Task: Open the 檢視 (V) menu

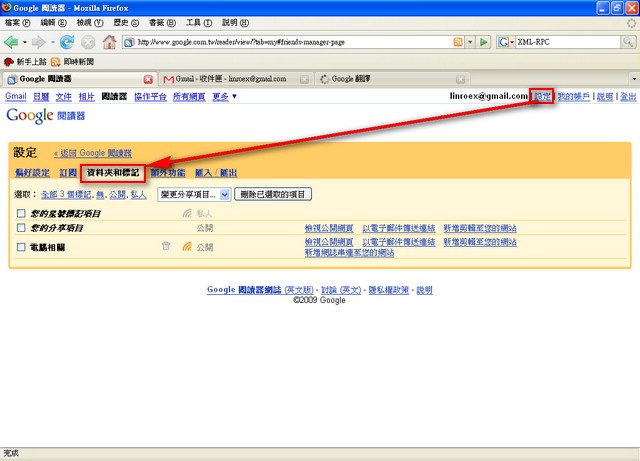Action: [90, 23]
